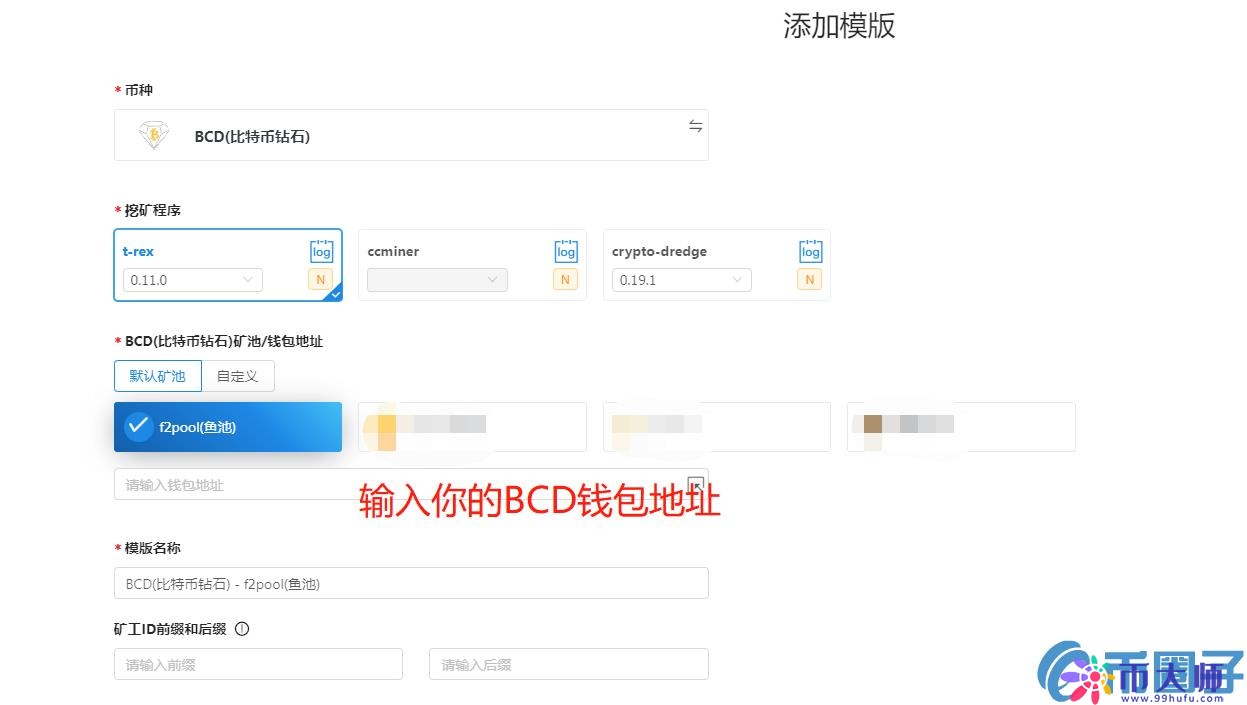Select the crypto-dredge miner card
The width and height of the screenshot is (1247, 705).
point(717,265)
